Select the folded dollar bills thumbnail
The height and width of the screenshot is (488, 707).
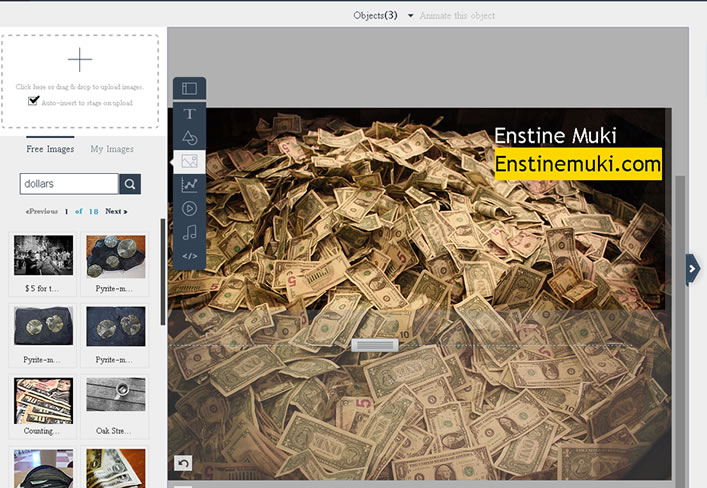[115, 468]
